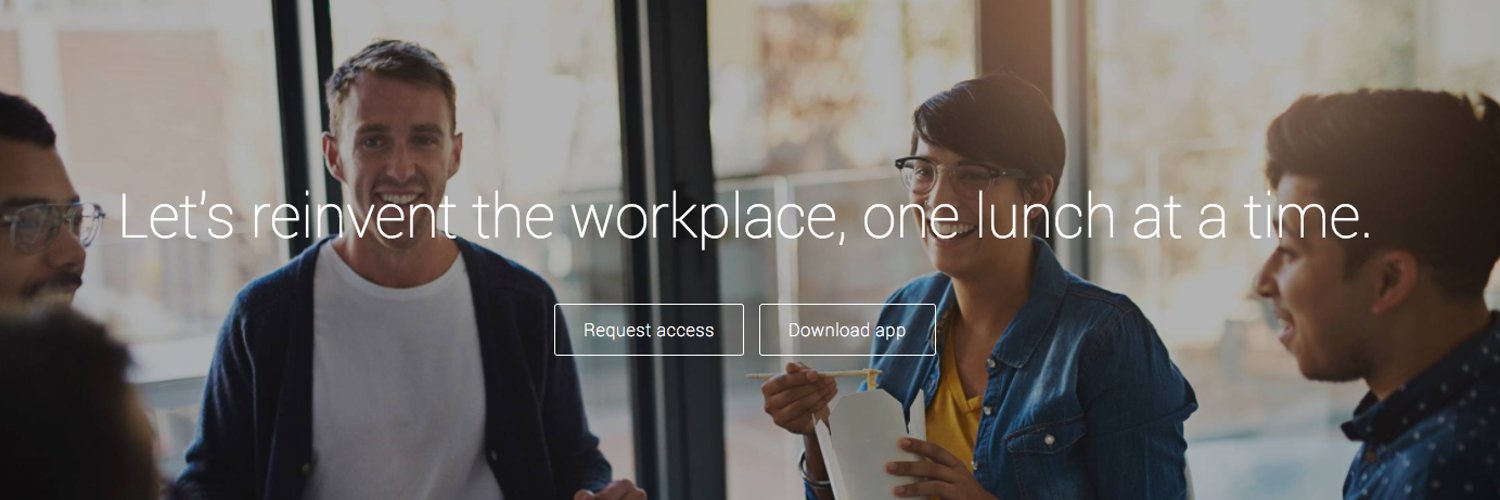Image resolution: width=1500 pixels, height=500 pixels.
Task: Click the smiling man's face above headline
Action: pyautogui.click(x=392, y=150)
